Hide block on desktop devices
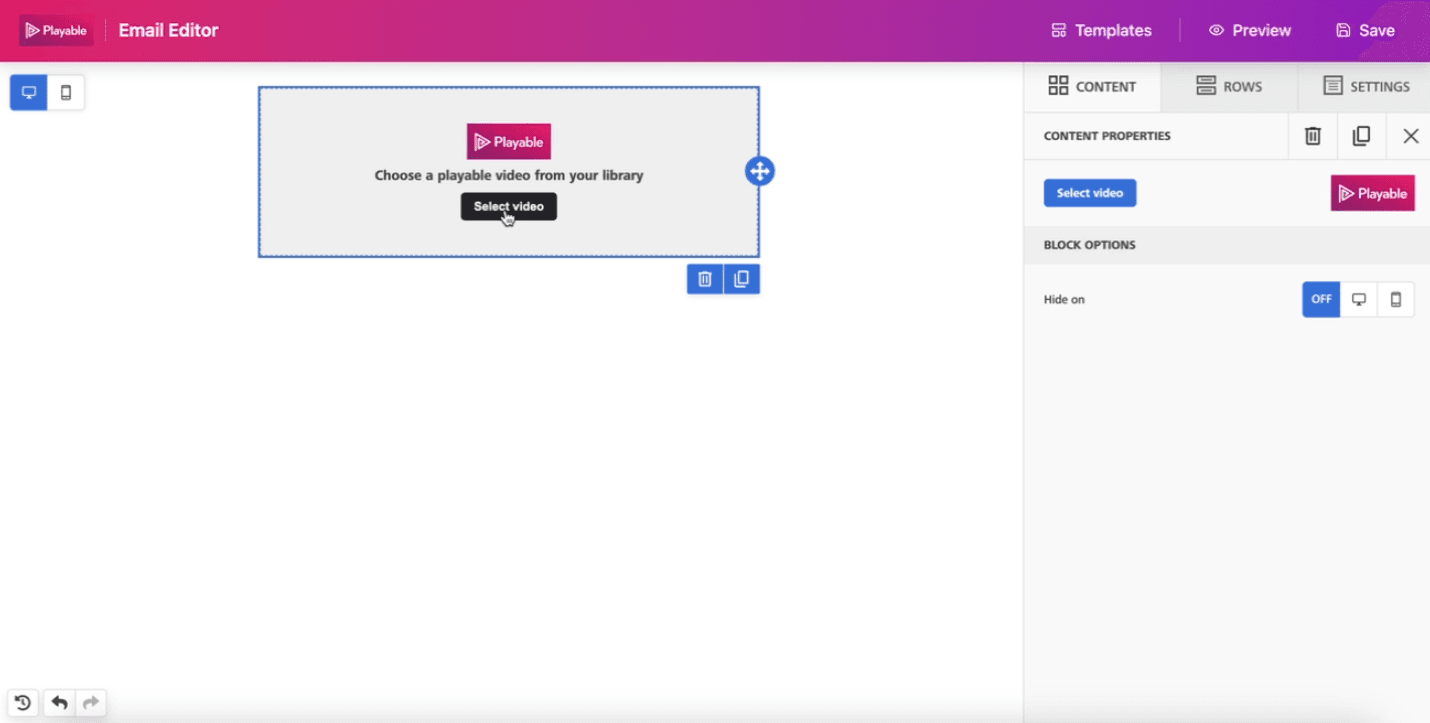Image resolution: width=1430 pixels, height=723 pixels. 1358,299
